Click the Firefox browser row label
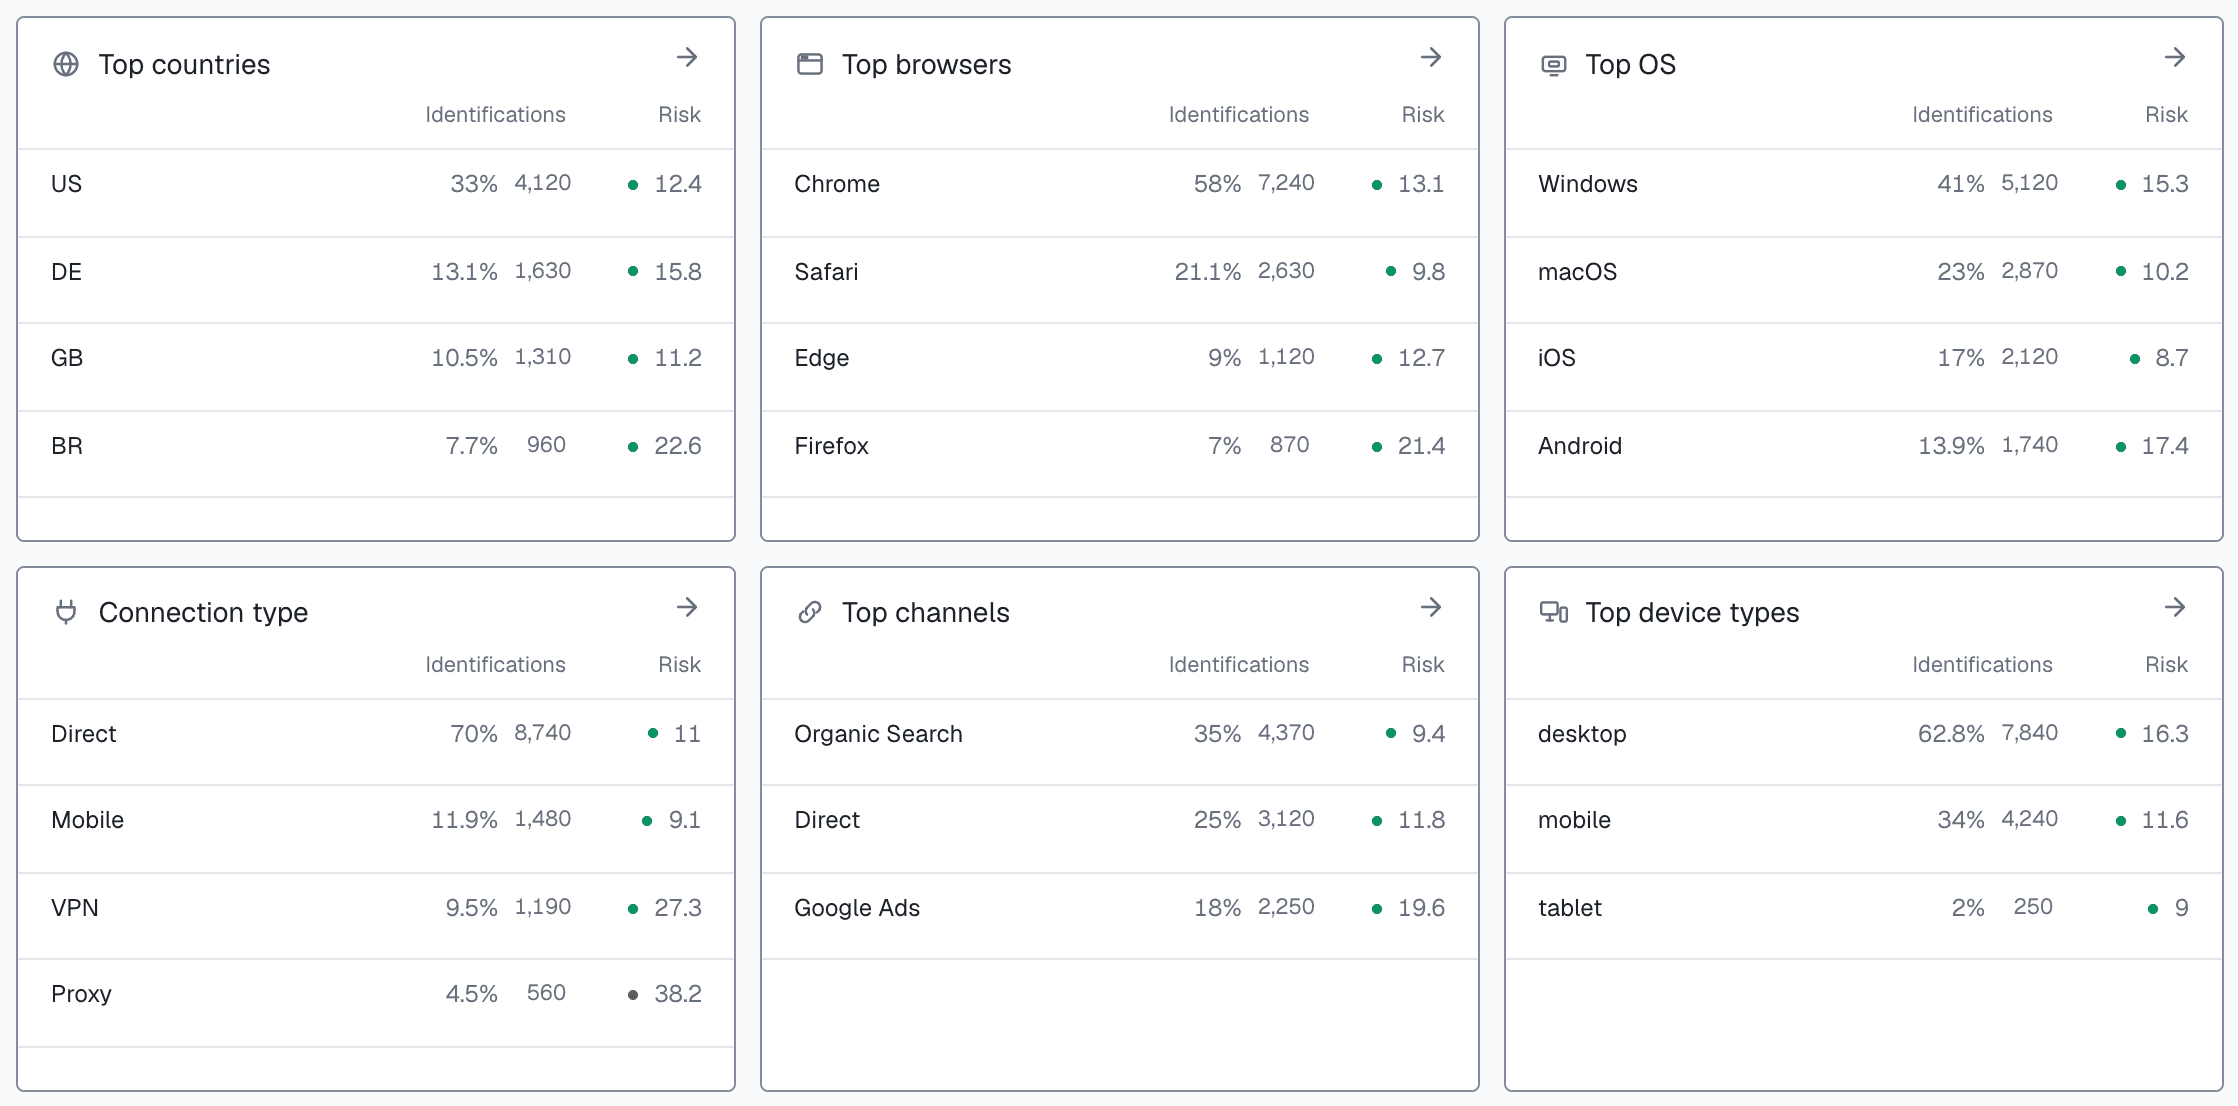Viewport: 2238px width, 1106px height. (831, 446)
